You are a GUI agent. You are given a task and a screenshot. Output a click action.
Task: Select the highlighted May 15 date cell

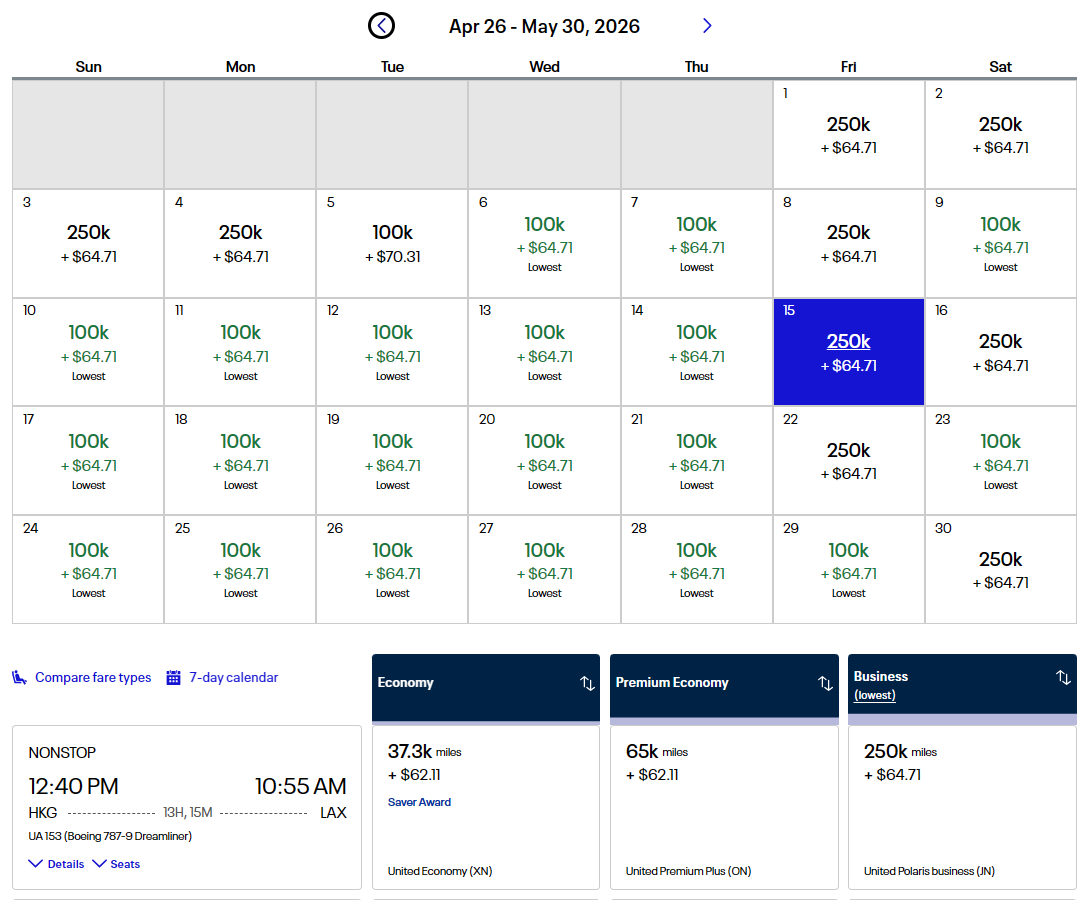click(x=848, y=352)
